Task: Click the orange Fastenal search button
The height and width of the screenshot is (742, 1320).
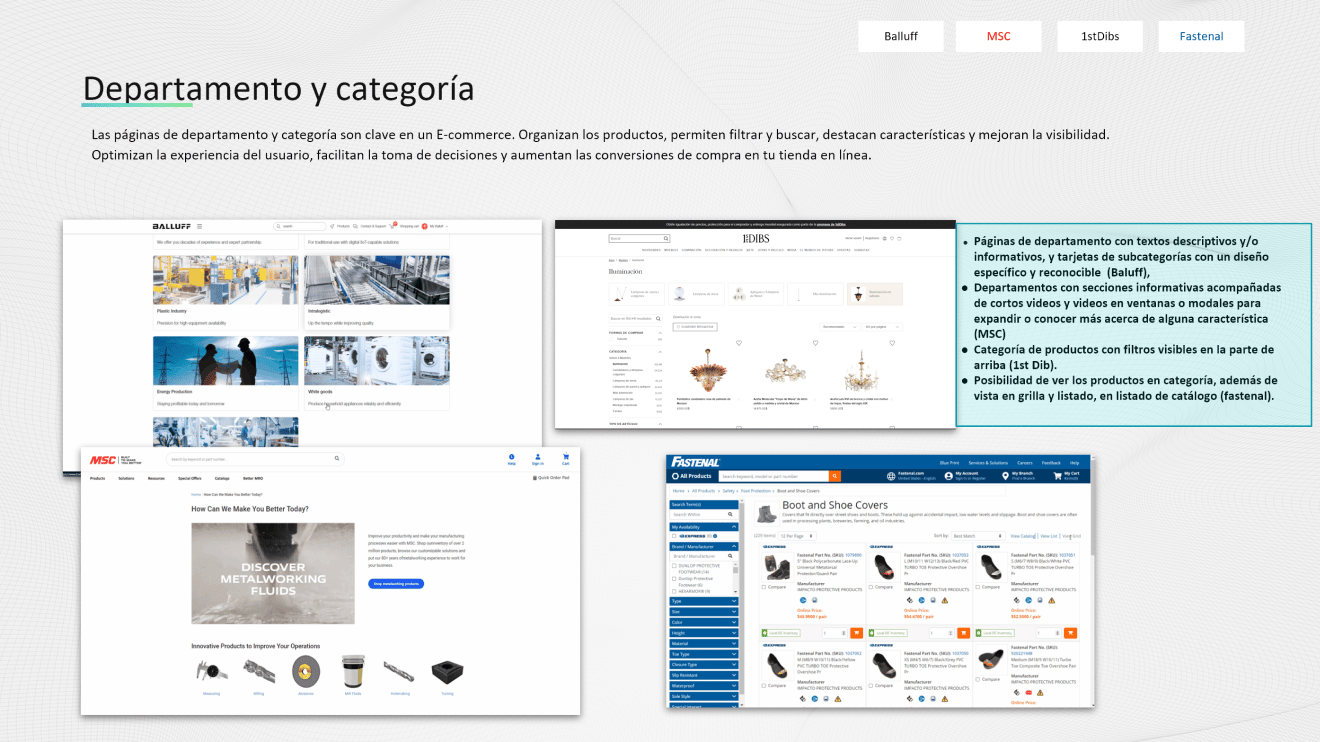Action: tap(834, 476)
